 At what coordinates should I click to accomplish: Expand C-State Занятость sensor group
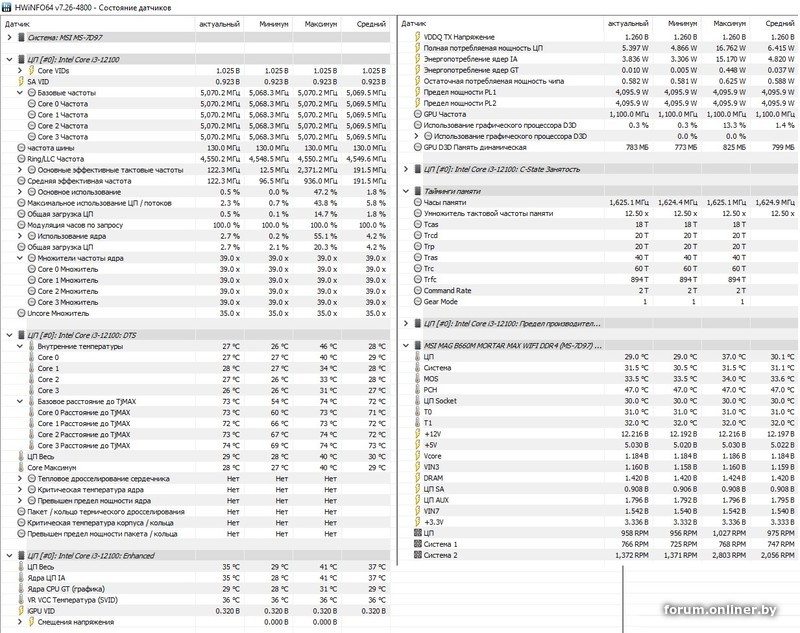tap(406, 169)
